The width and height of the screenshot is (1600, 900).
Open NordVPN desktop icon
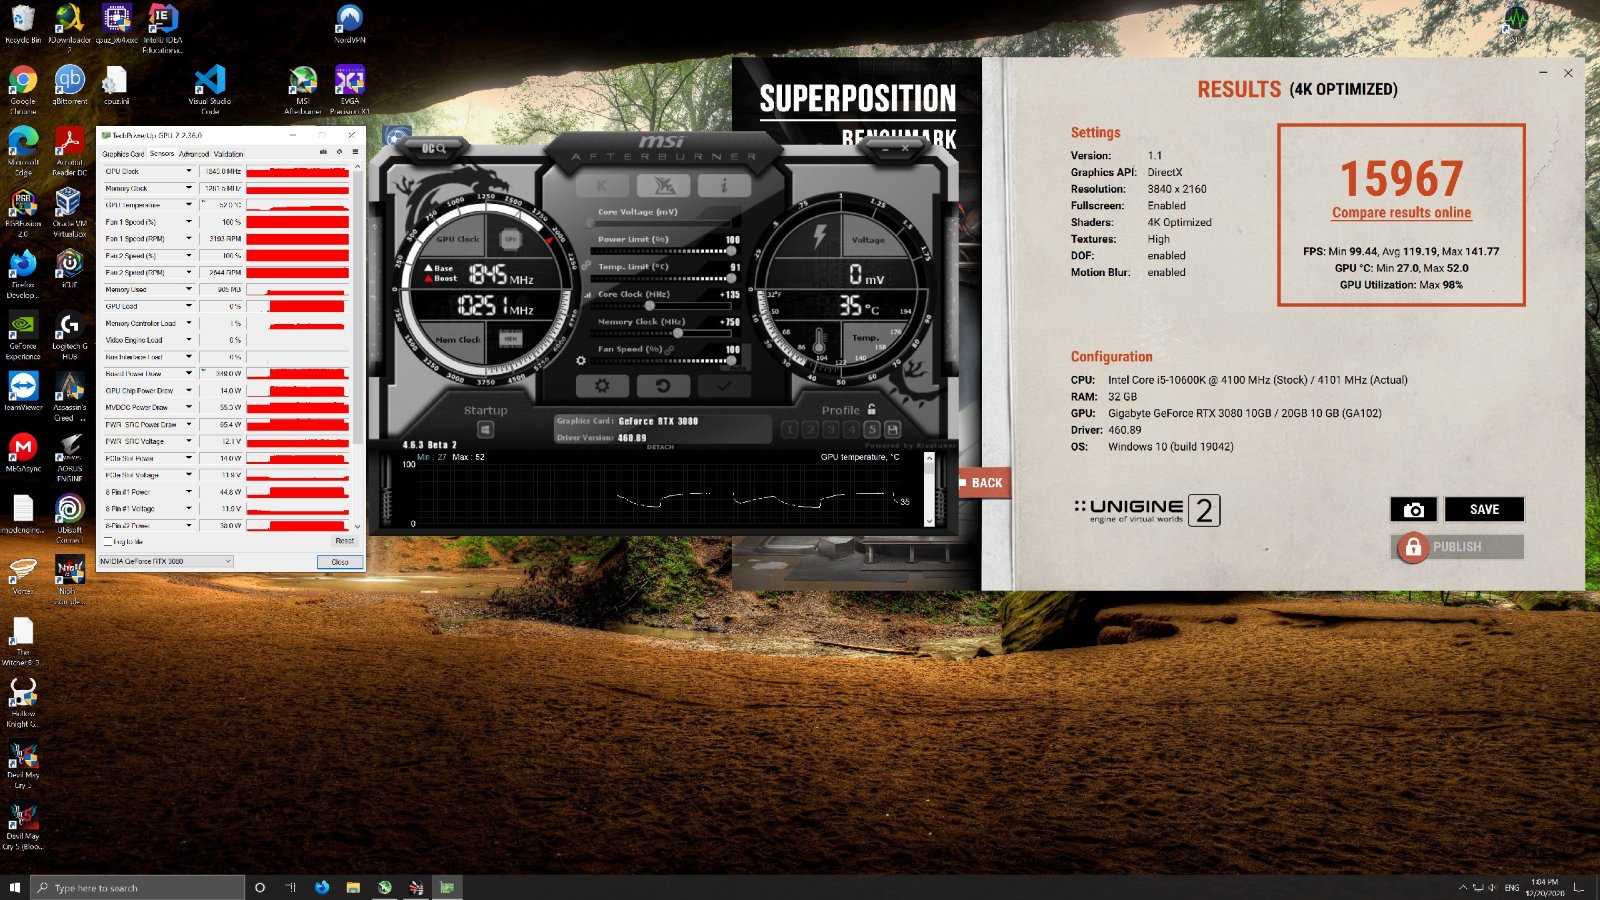[350, 24]
